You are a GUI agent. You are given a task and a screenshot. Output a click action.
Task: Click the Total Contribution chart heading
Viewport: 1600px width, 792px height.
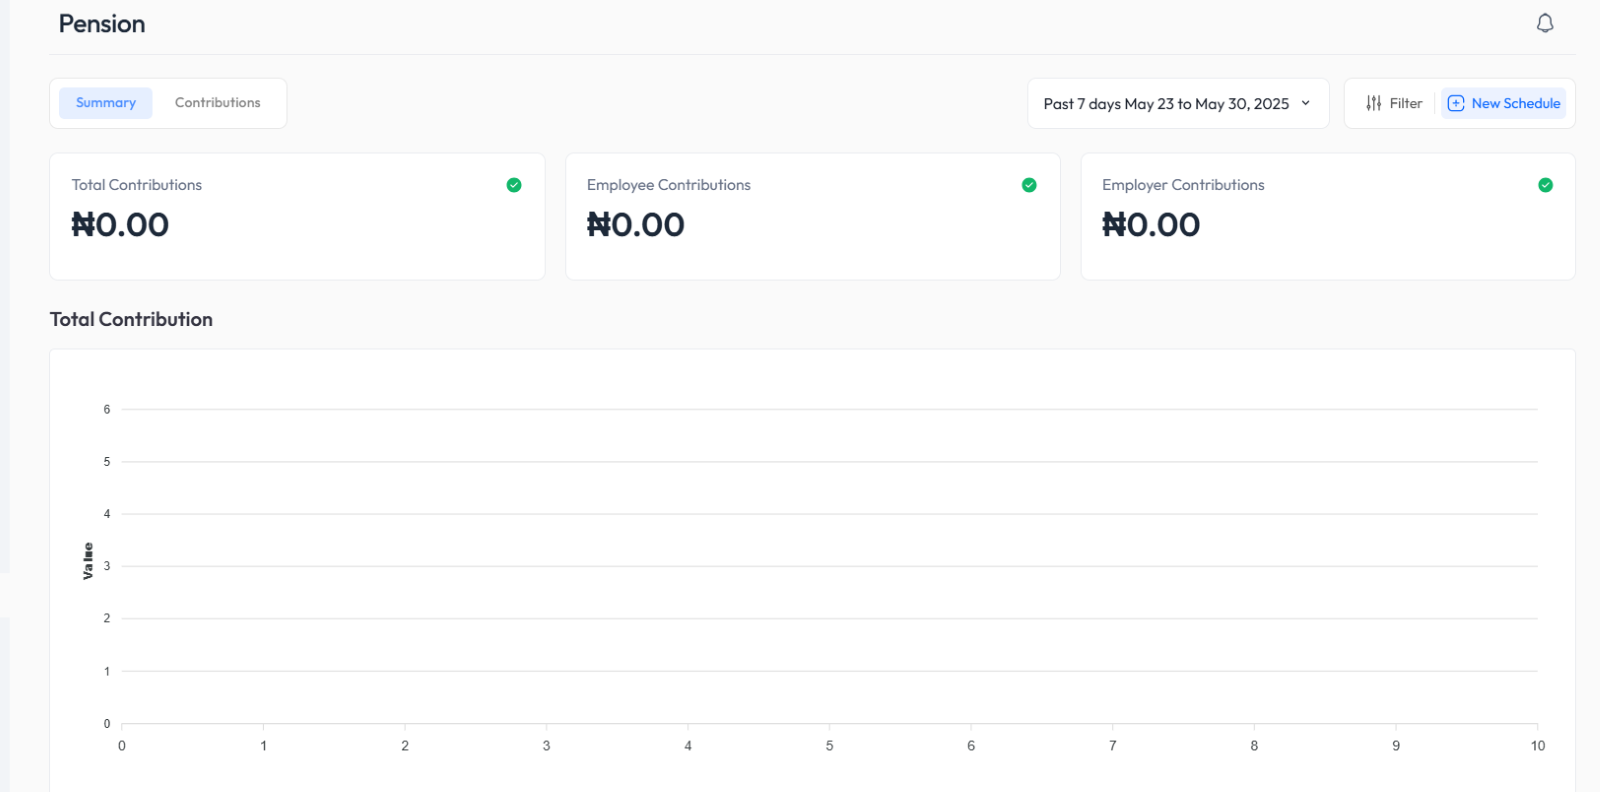click(131, 319)
